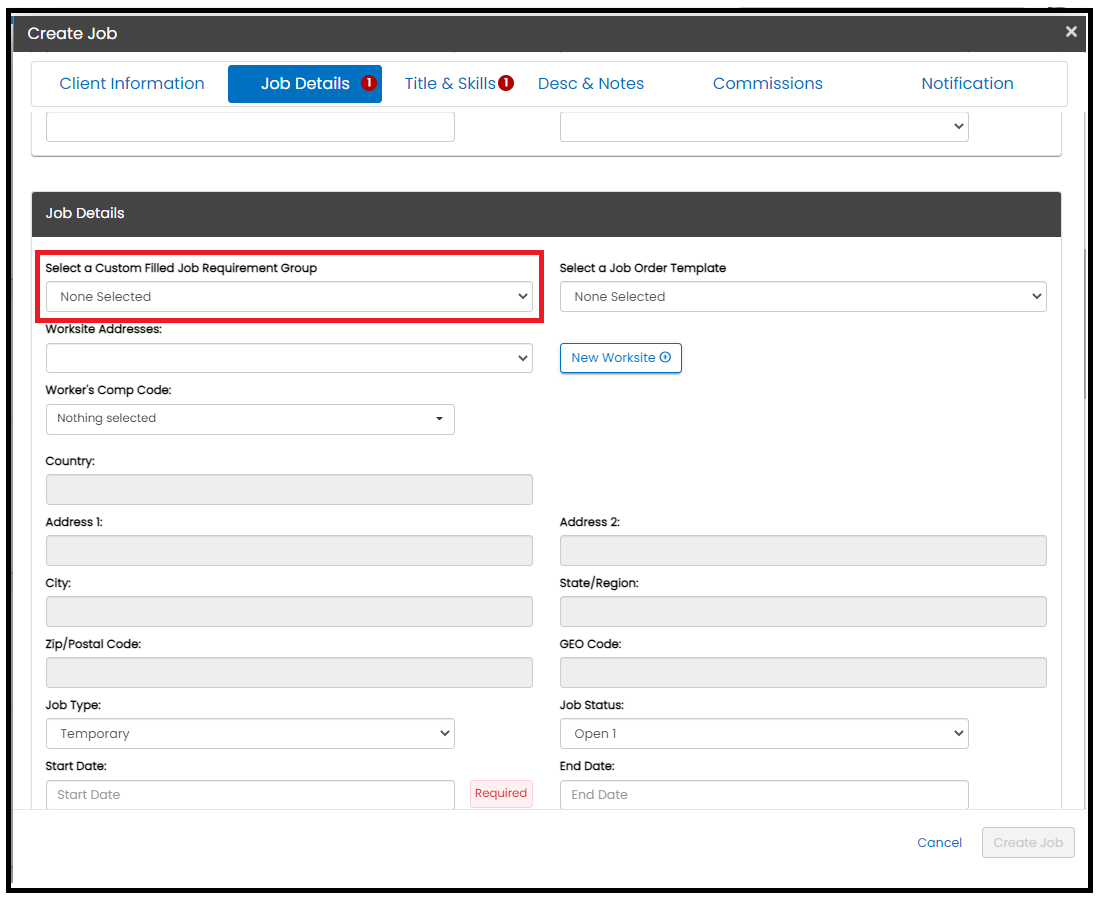The width and height of the screenshot is (1101, 901).
Task: Open the Desc & Notes tab
Action: (x=591, y=84)
